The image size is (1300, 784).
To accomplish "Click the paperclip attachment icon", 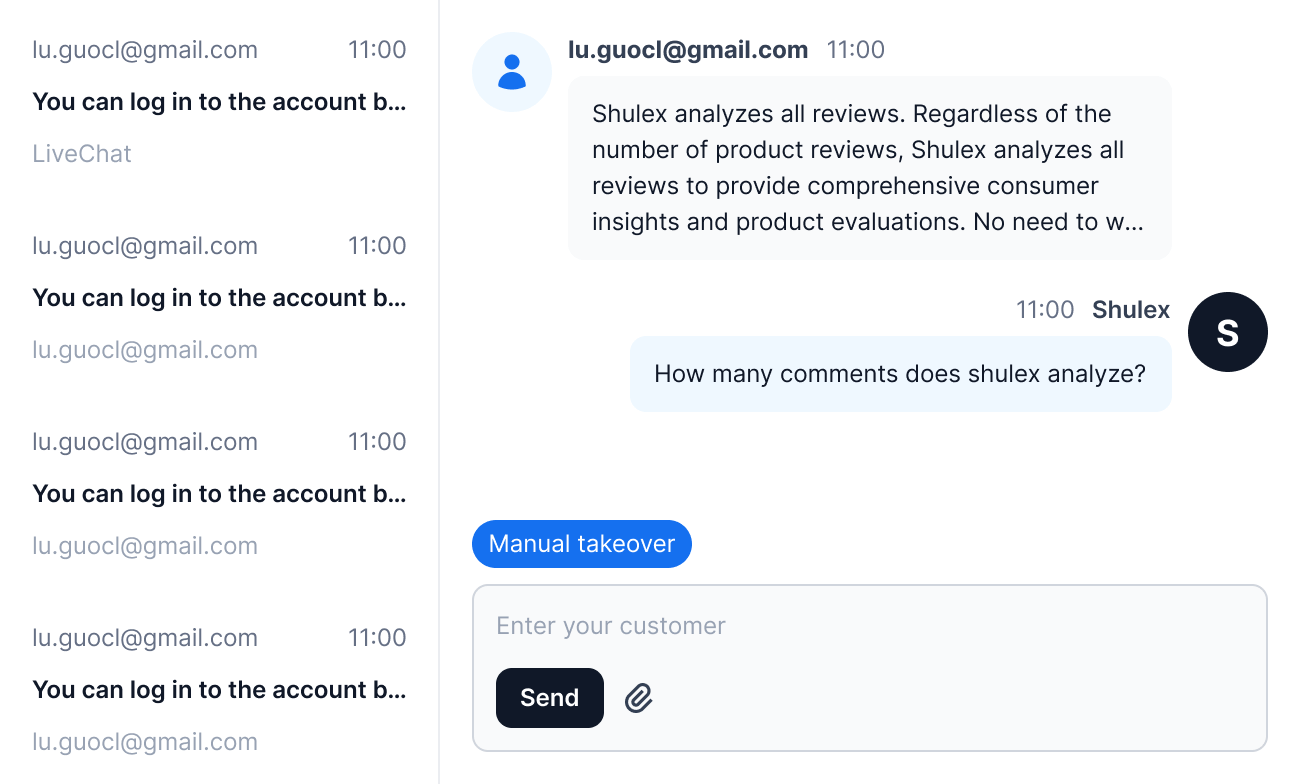I will click(x=639, y=698).
